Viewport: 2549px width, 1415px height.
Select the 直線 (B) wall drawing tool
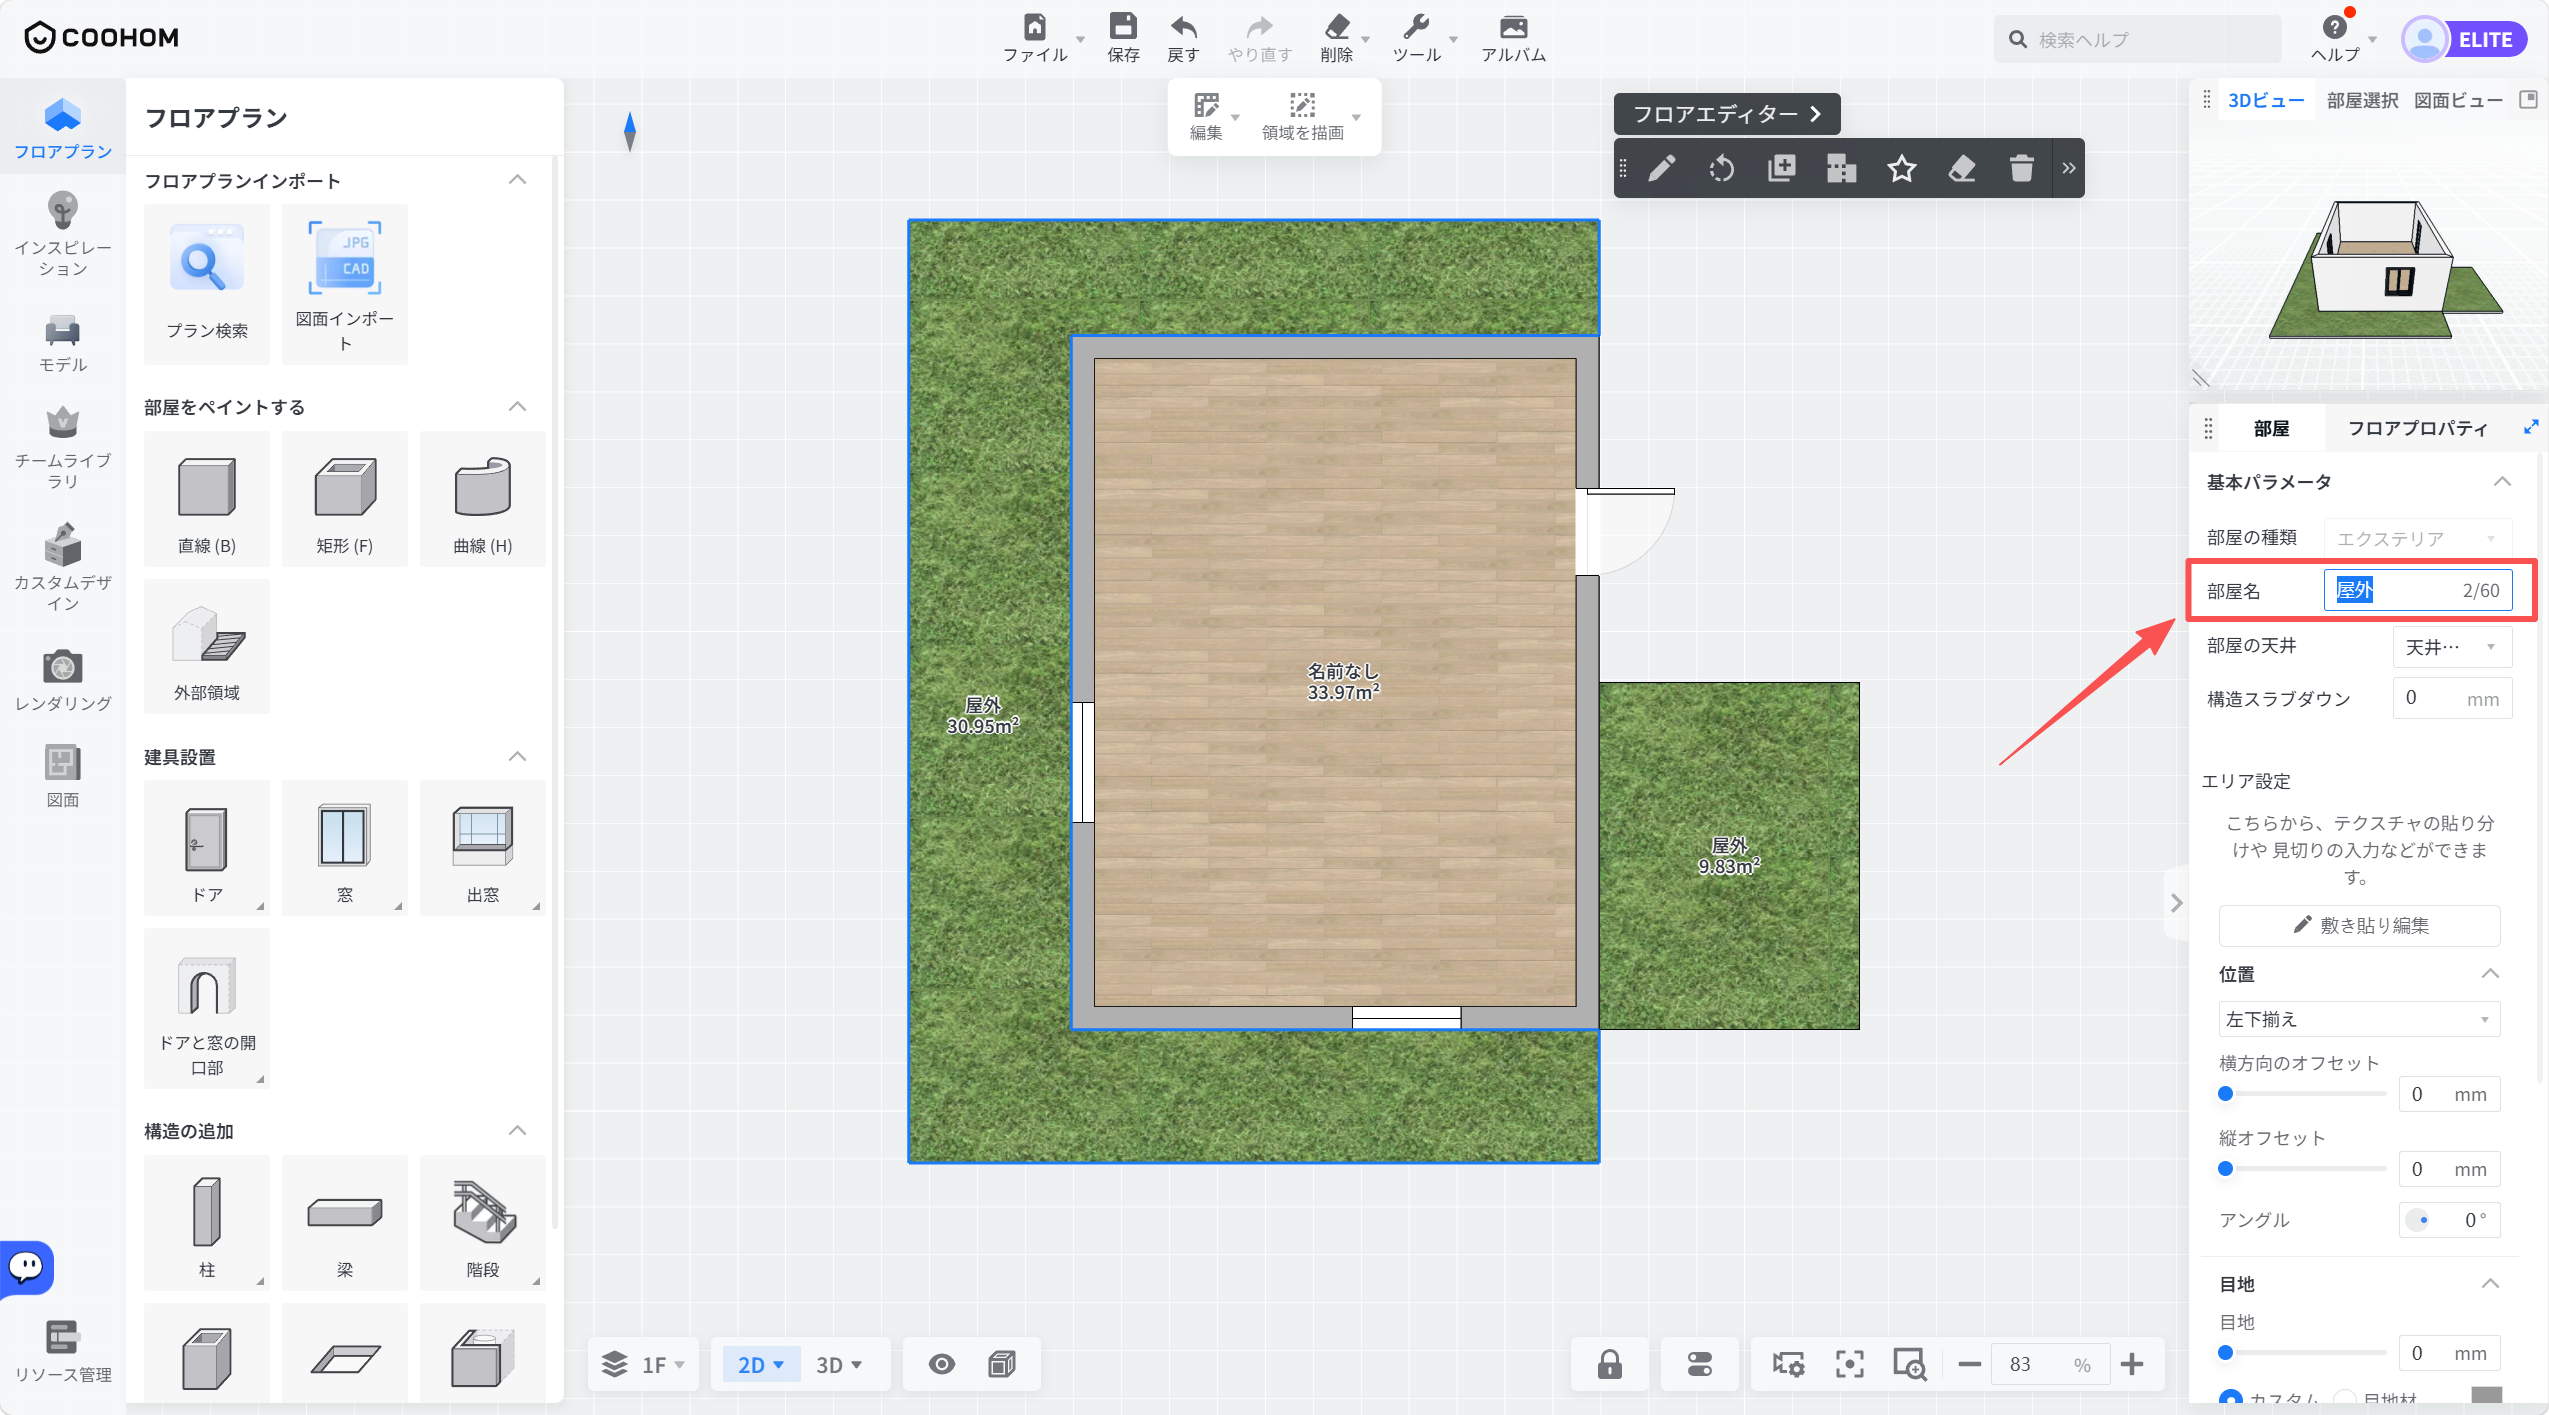tap(207, 499)
